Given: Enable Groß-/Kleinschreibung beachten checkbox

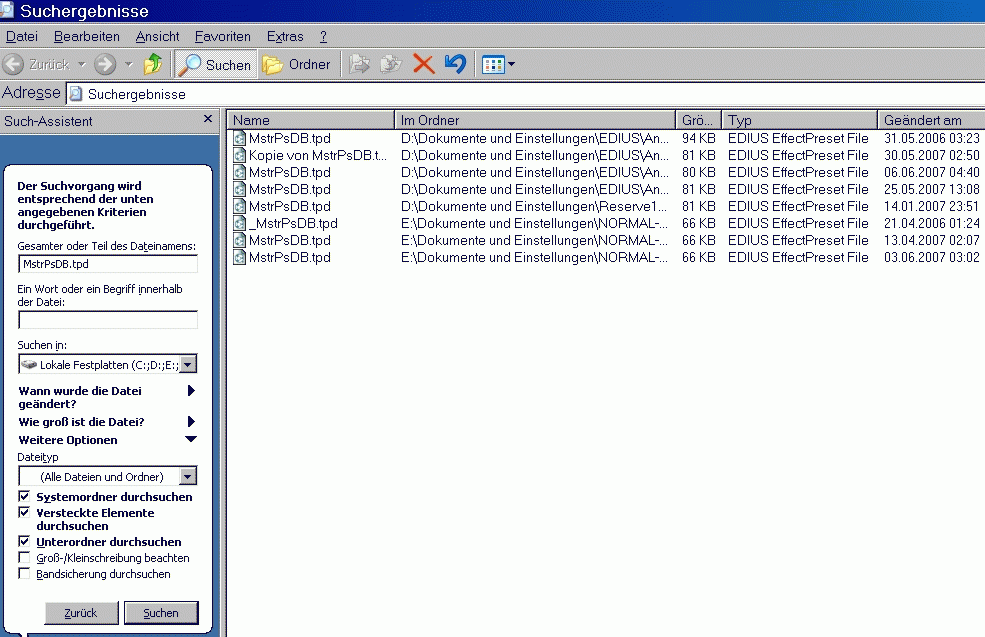Looking at the screenshot, I should tap(24, 557).
